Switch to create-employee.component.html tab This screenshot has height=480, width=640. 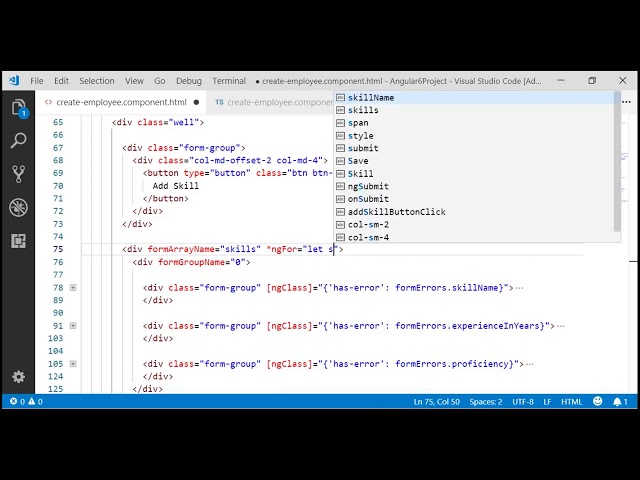tap(121, 102)
